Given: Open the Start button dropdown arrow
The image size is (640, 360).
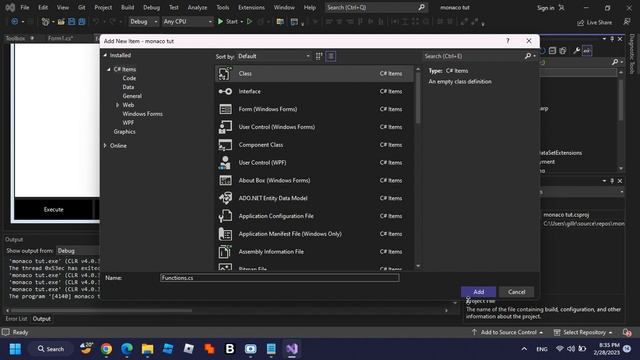Looking at the screenshot, I should click(242, 22).
